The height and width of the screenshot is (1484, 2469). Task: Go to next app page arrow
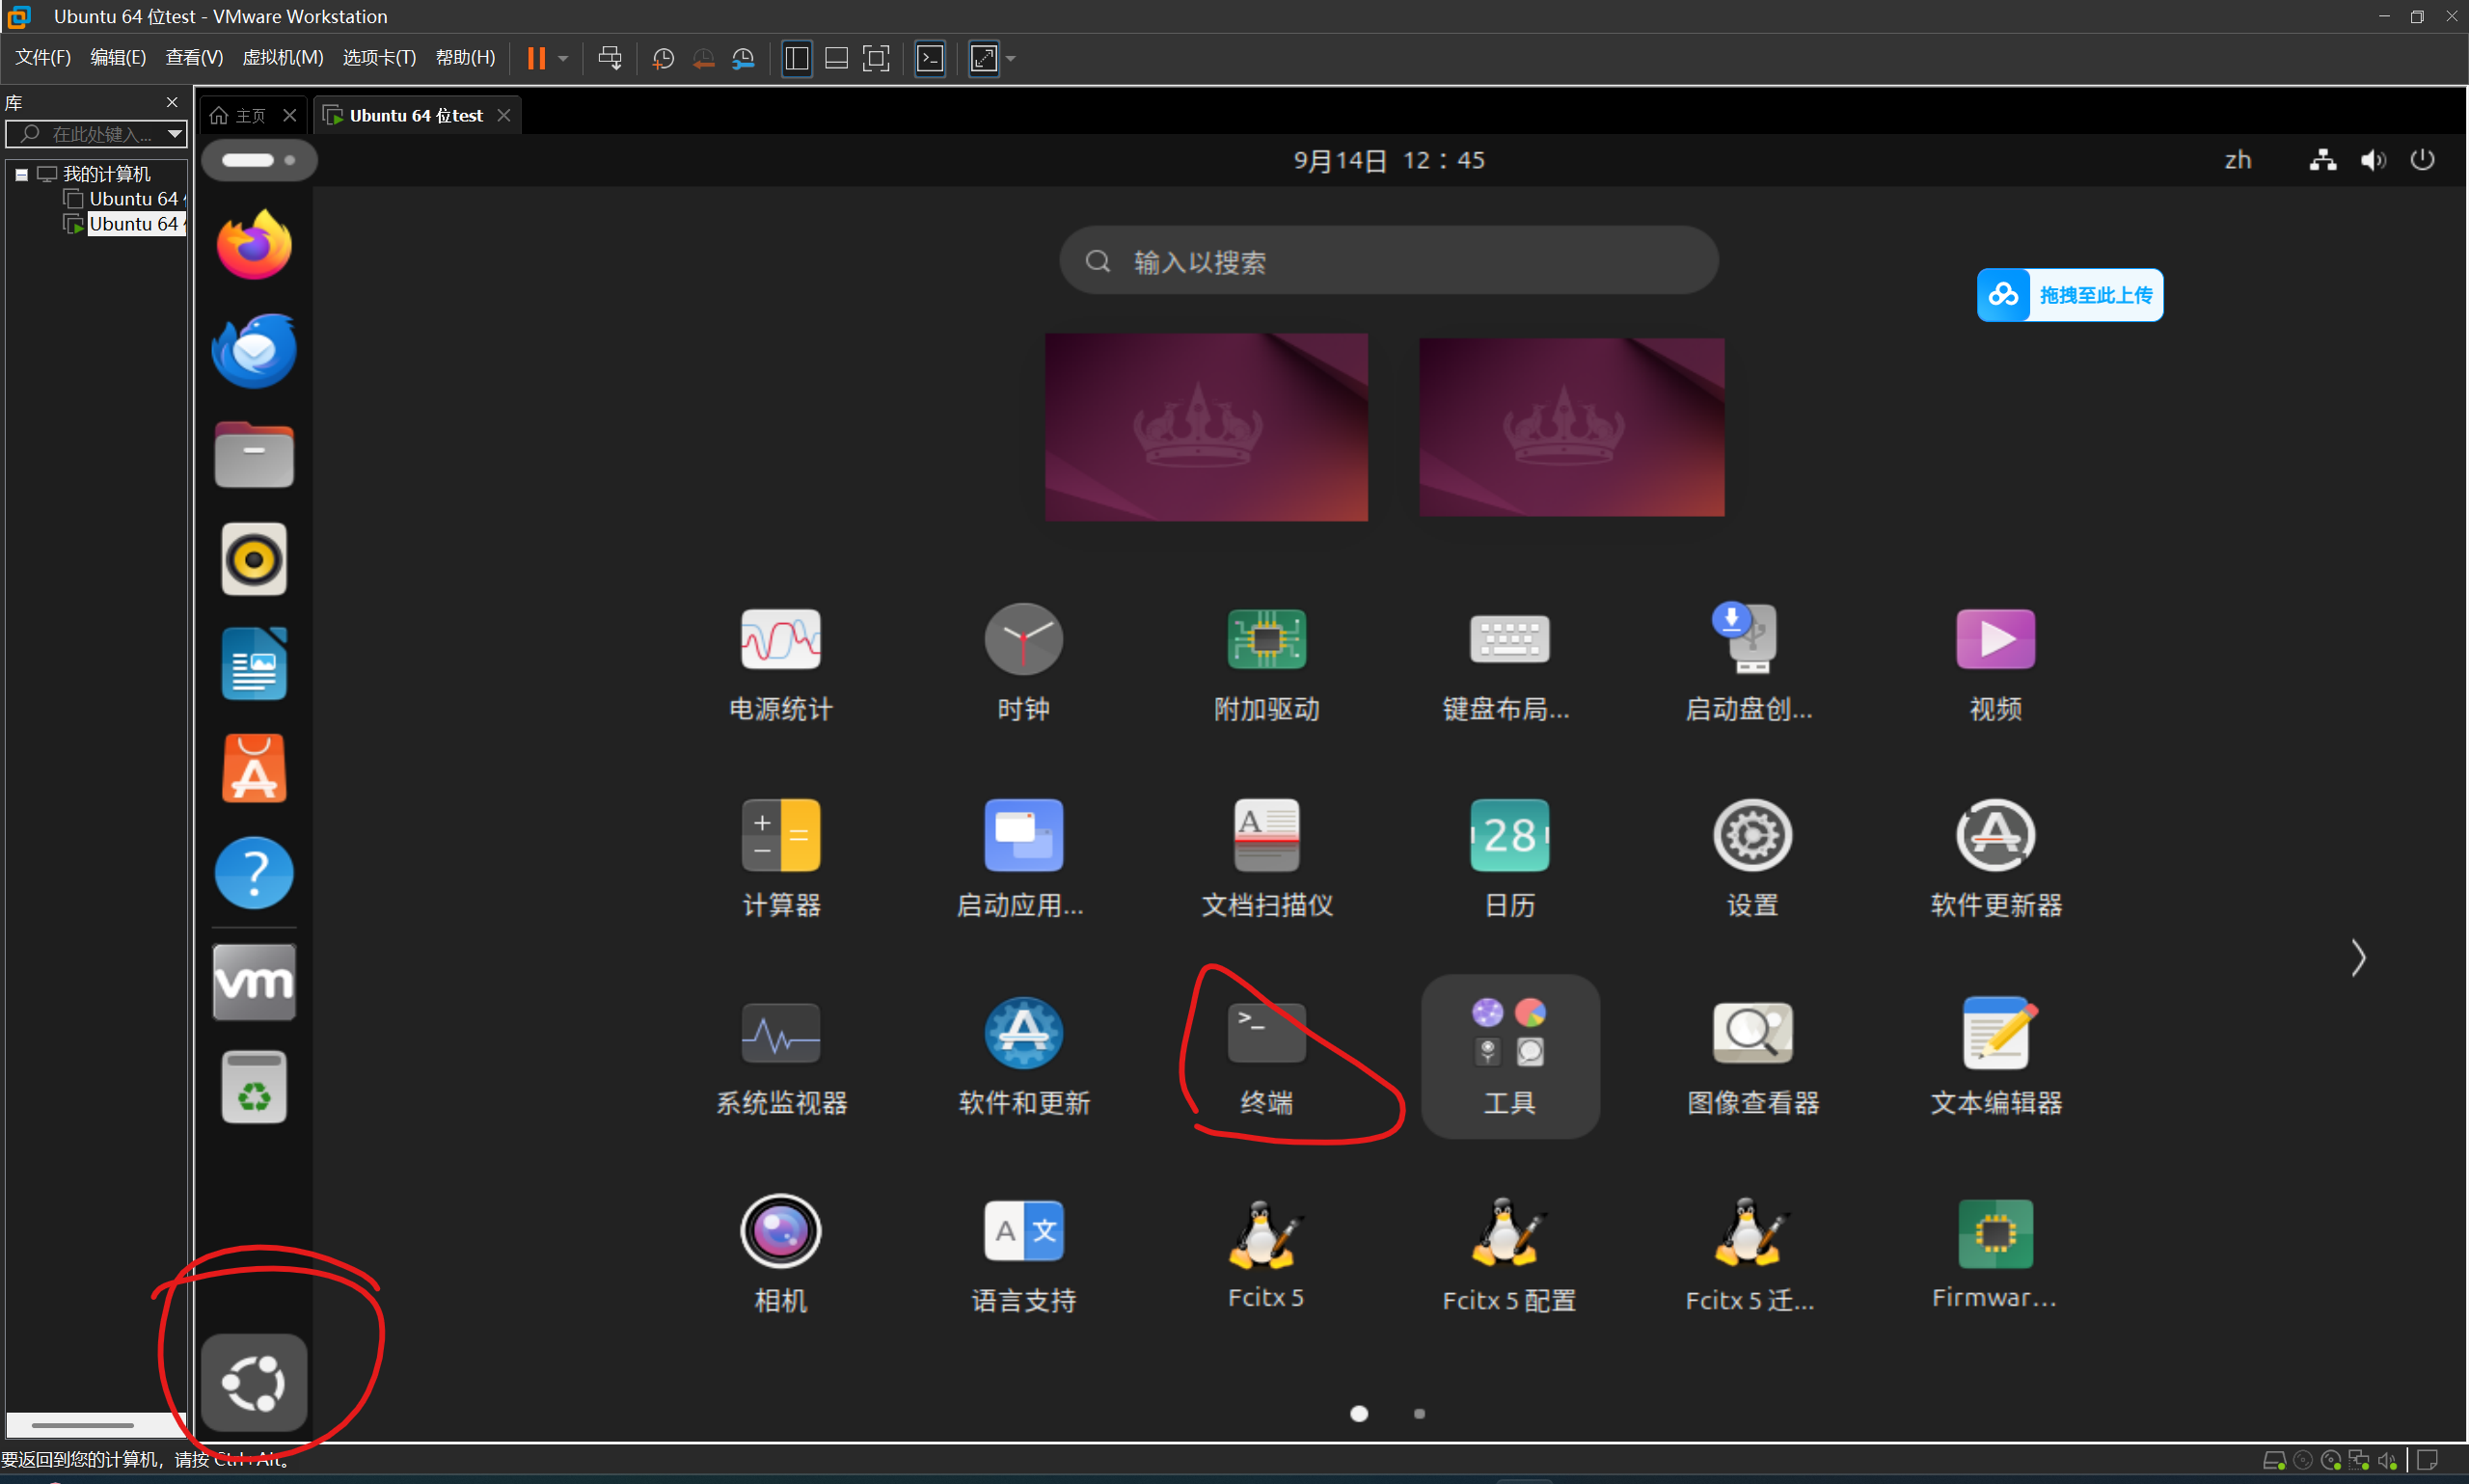(x=2358, y=958)
